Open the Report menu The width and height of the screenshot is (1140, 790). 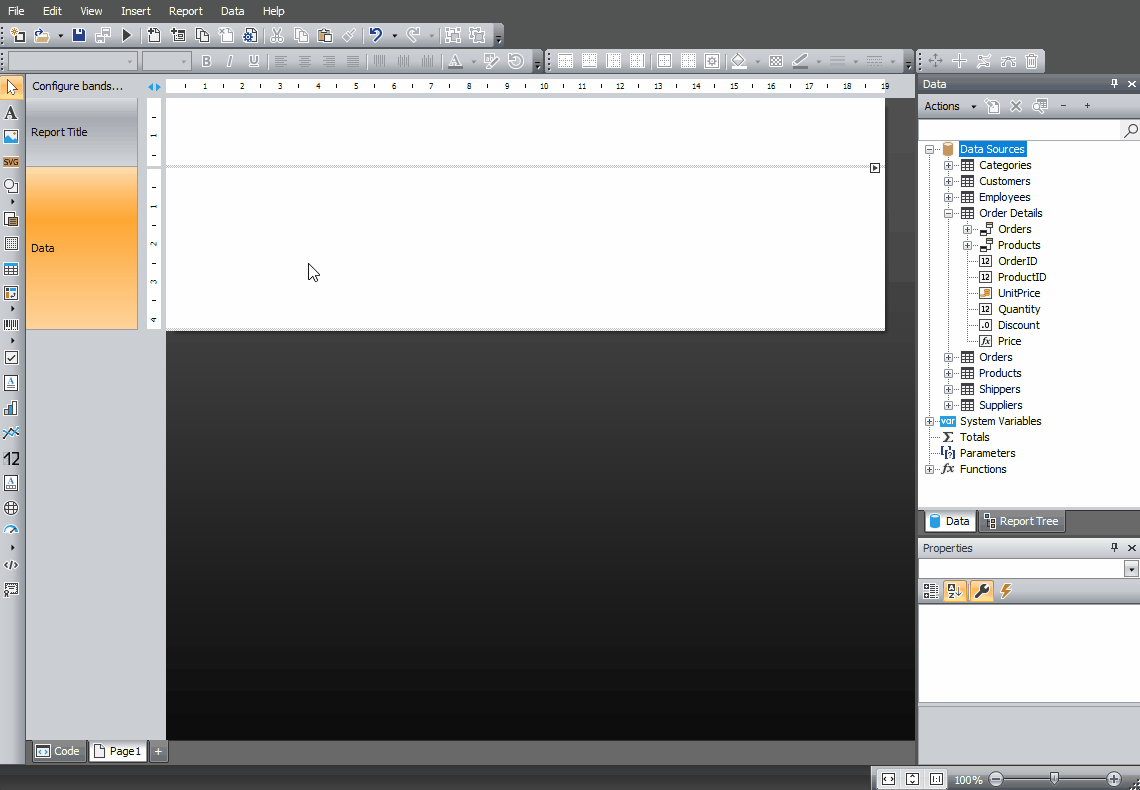click(185, 11)
